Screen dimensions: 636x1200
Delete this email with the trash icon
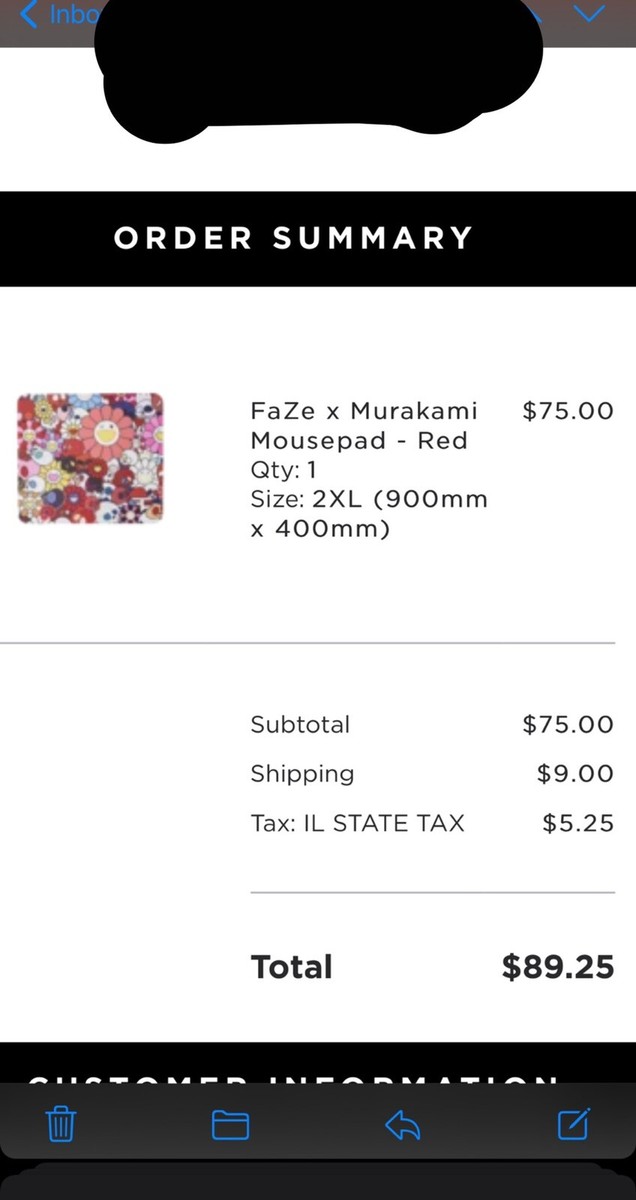coord(62,1125)
